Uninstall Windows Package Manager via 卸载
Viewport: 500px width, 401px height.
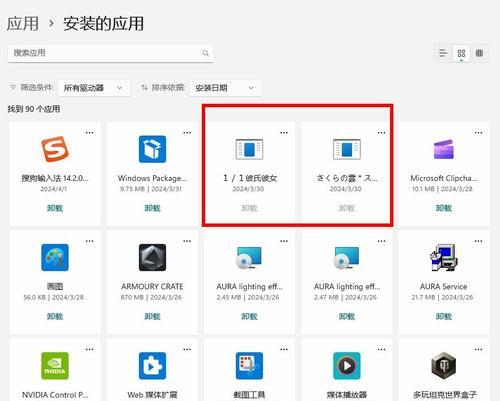click(152, 208)
